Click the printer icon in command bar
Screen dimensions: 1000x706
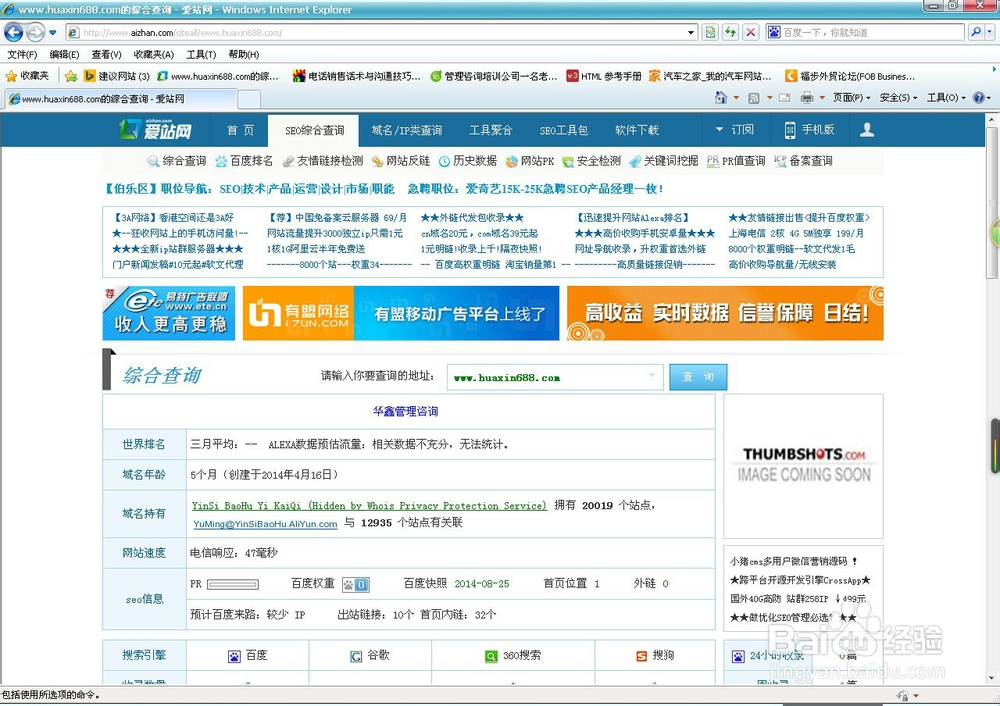pyautogui.click(x=807, y=98)
